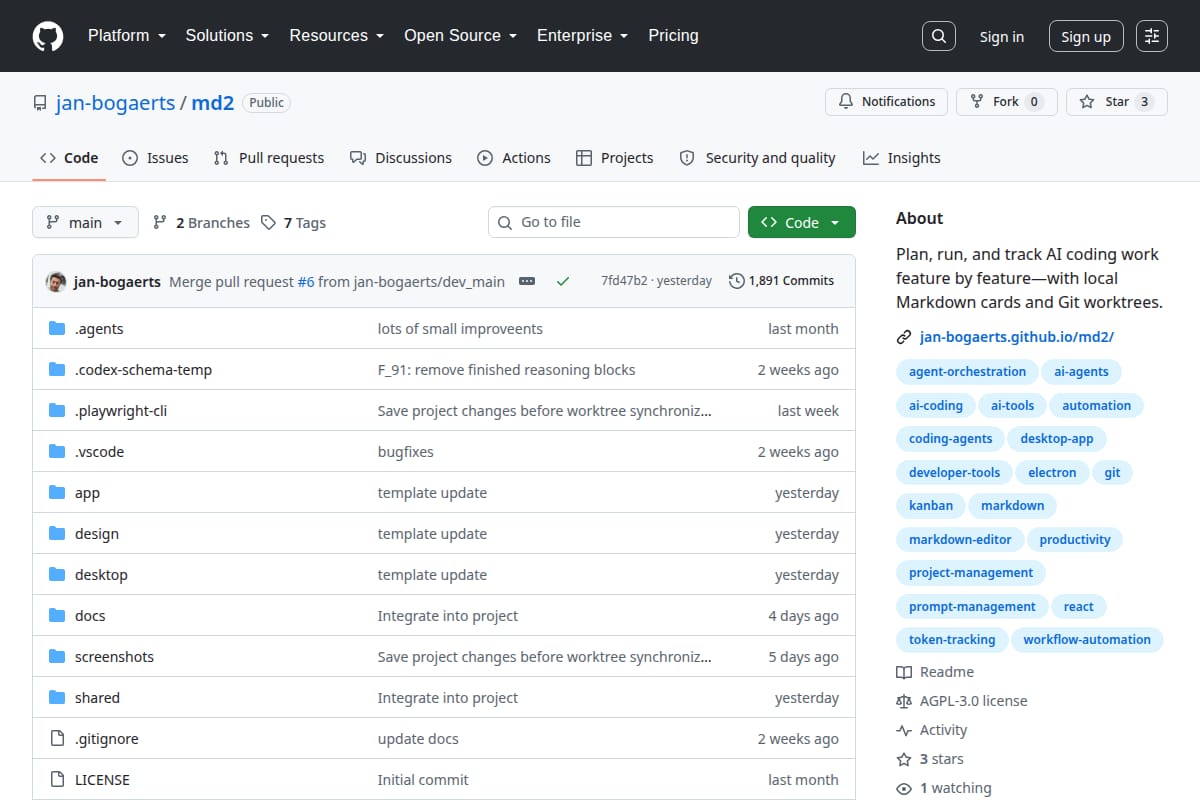Viewport: 1200px width, 800px height.
Task: Go to Pricing page
Action: click(673, 35)
